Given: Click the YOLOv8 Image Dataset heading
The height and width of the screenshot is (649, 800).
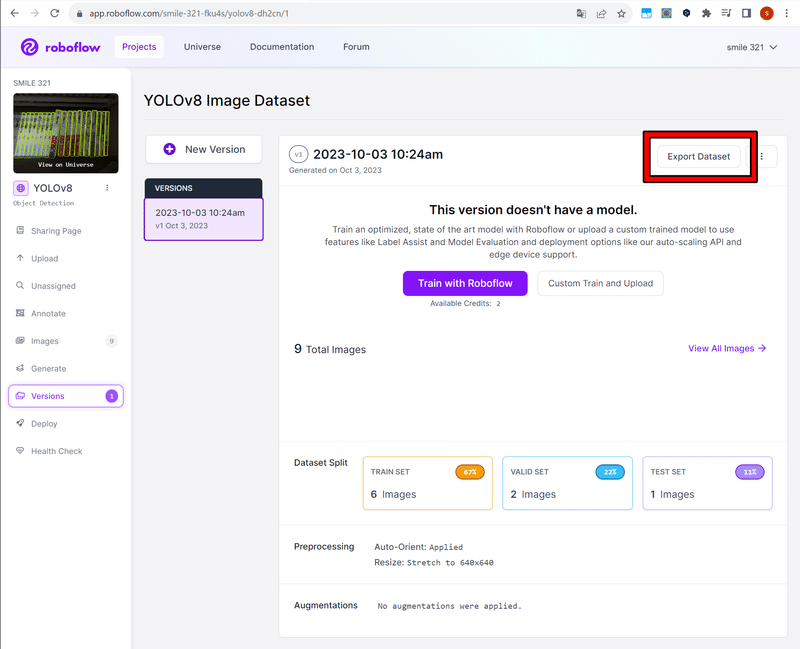Looking at the screenshot, I should [x=227, y=101].
